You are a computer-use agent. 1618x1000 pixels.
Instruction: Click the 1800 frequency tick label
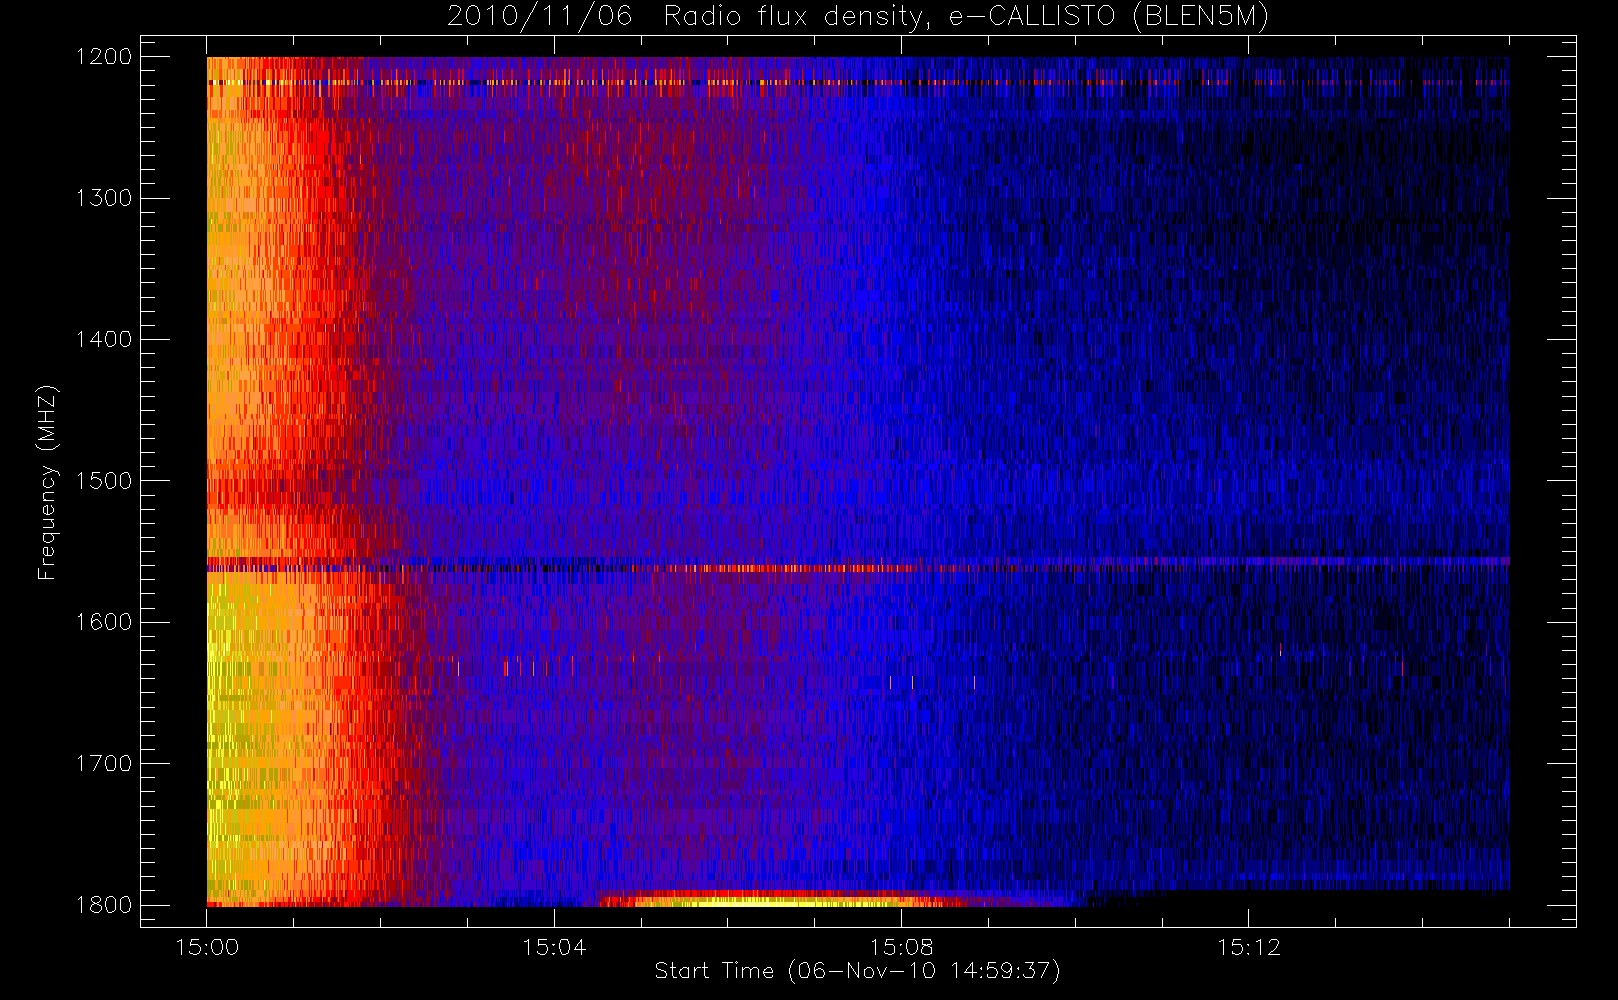(x=104, y=904)
